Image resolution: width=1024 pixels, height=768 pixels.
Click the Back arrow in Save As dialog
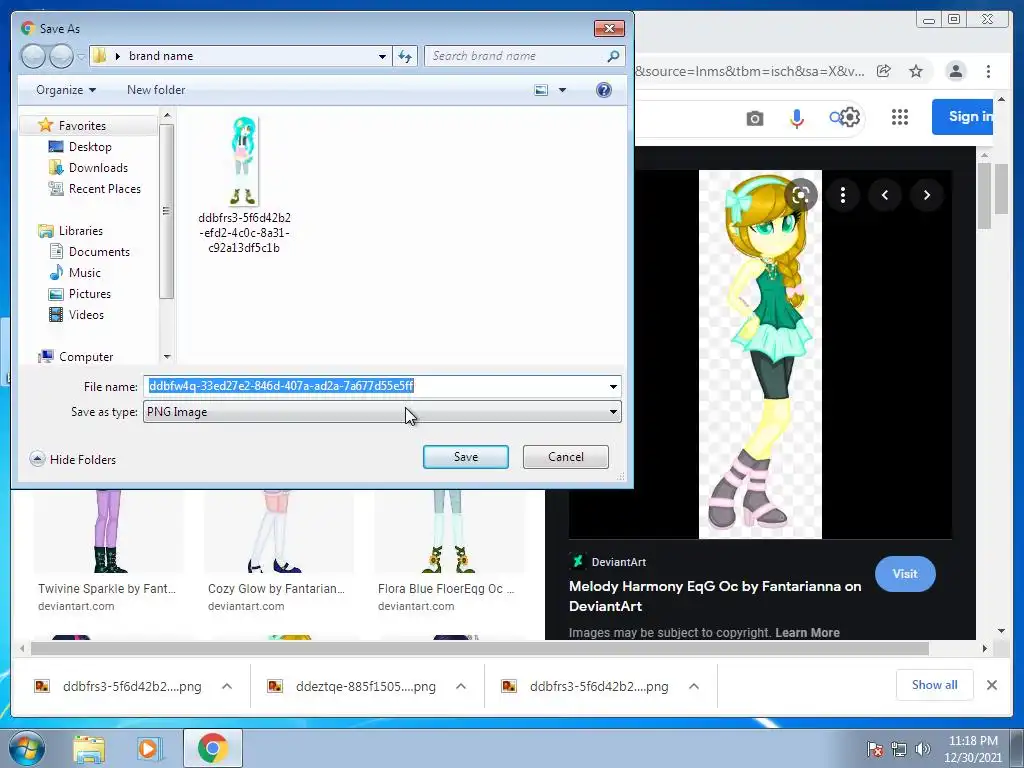coord(33,56)
